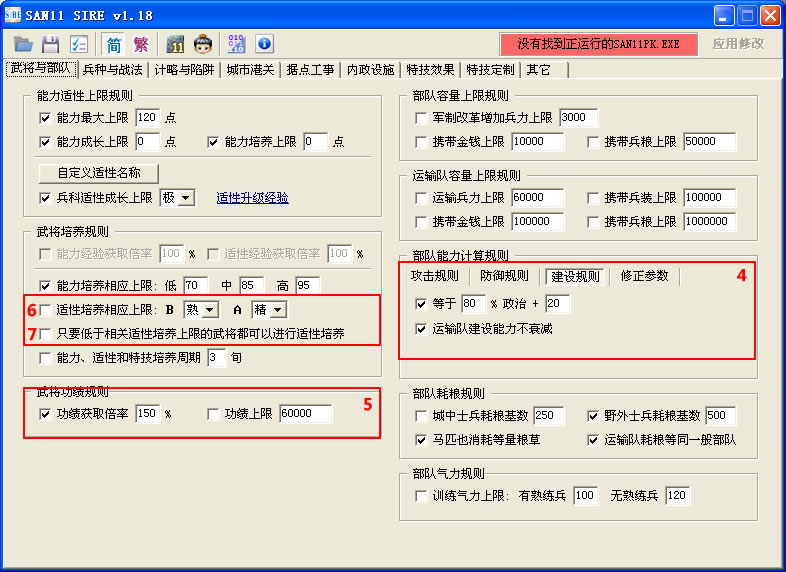Click the 功绩获取倍率 input field
786x572 pixels.
(147, 414)
